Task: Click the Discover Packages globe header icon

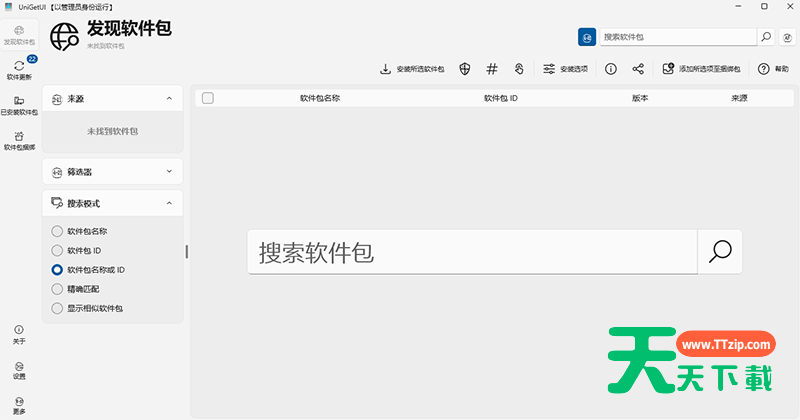Action: tap(64, 37)
